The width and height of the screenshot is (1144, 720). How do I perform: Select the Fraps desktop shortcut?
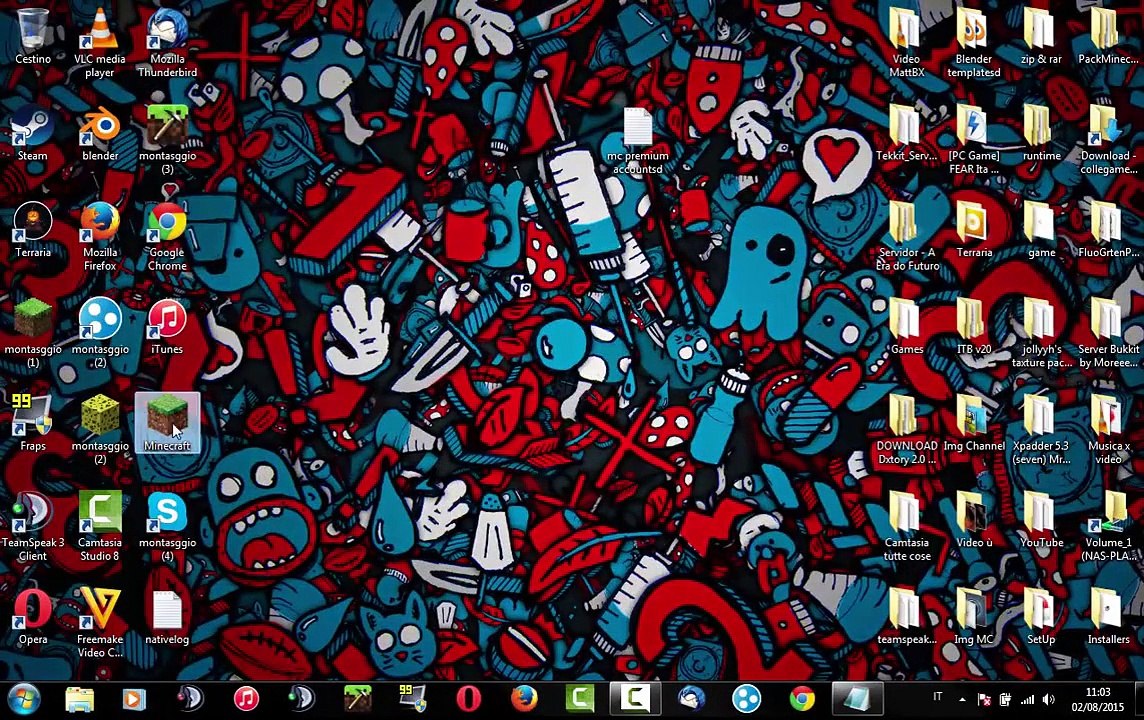click(33, 423)
